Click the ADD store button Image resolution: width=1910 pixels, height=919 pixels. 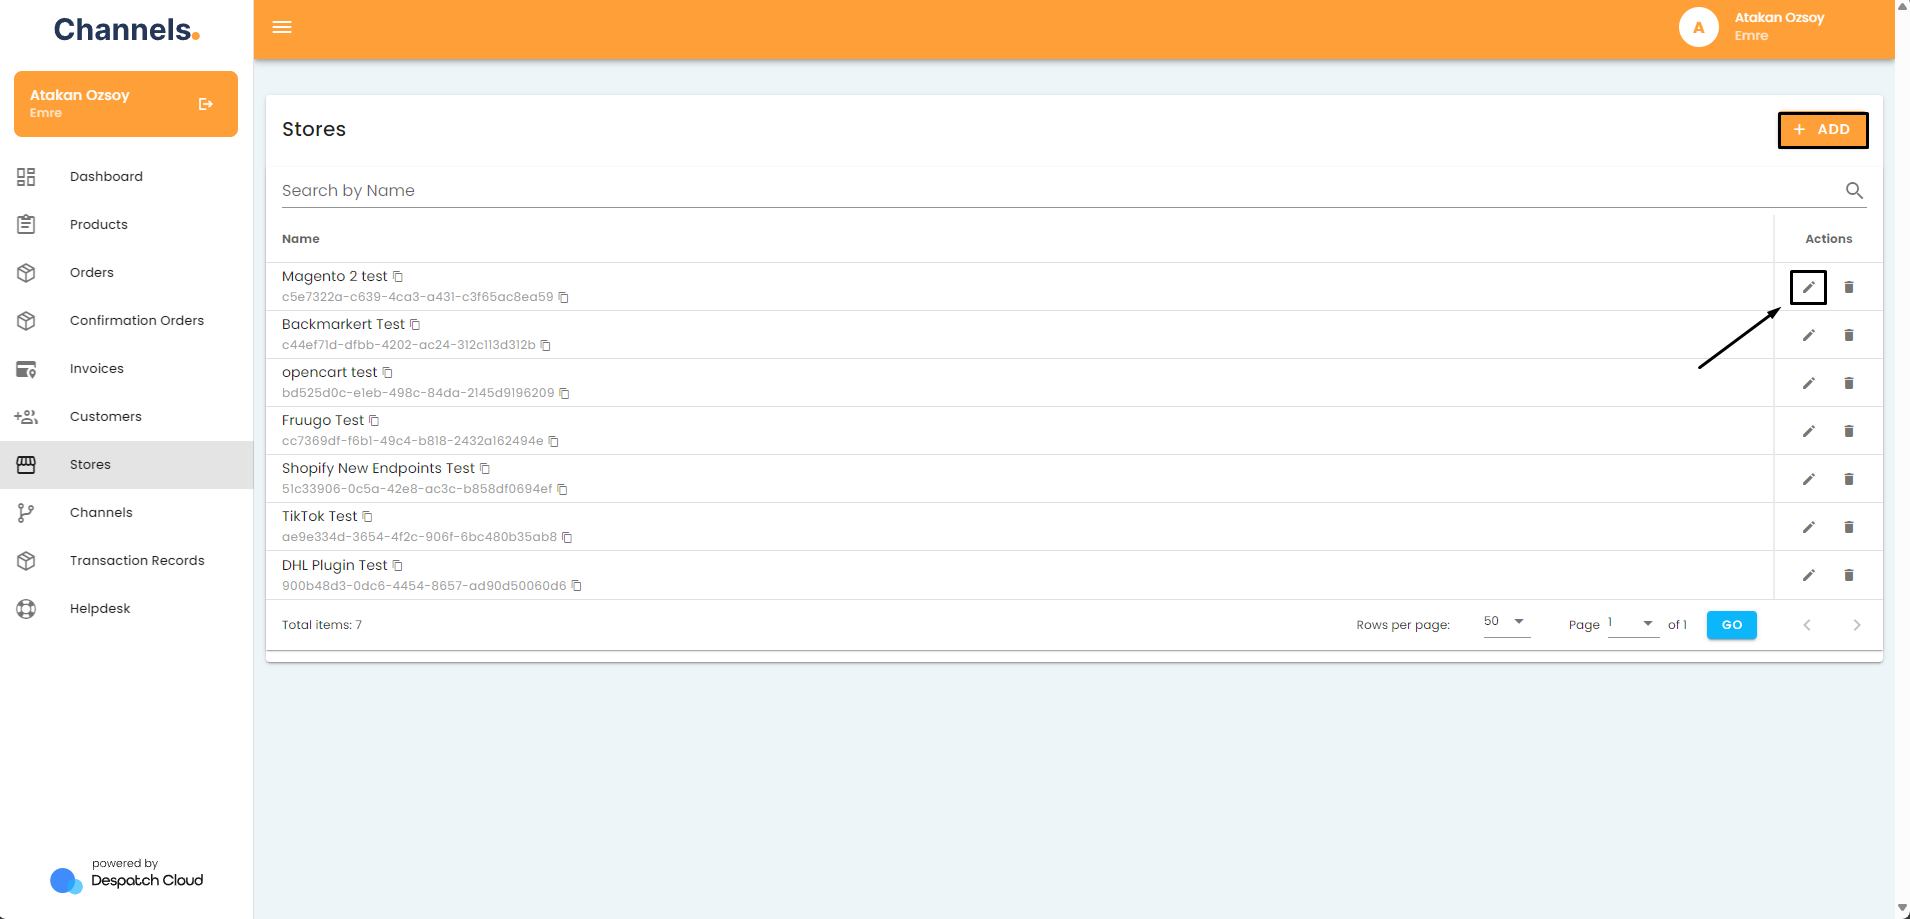1822,130
